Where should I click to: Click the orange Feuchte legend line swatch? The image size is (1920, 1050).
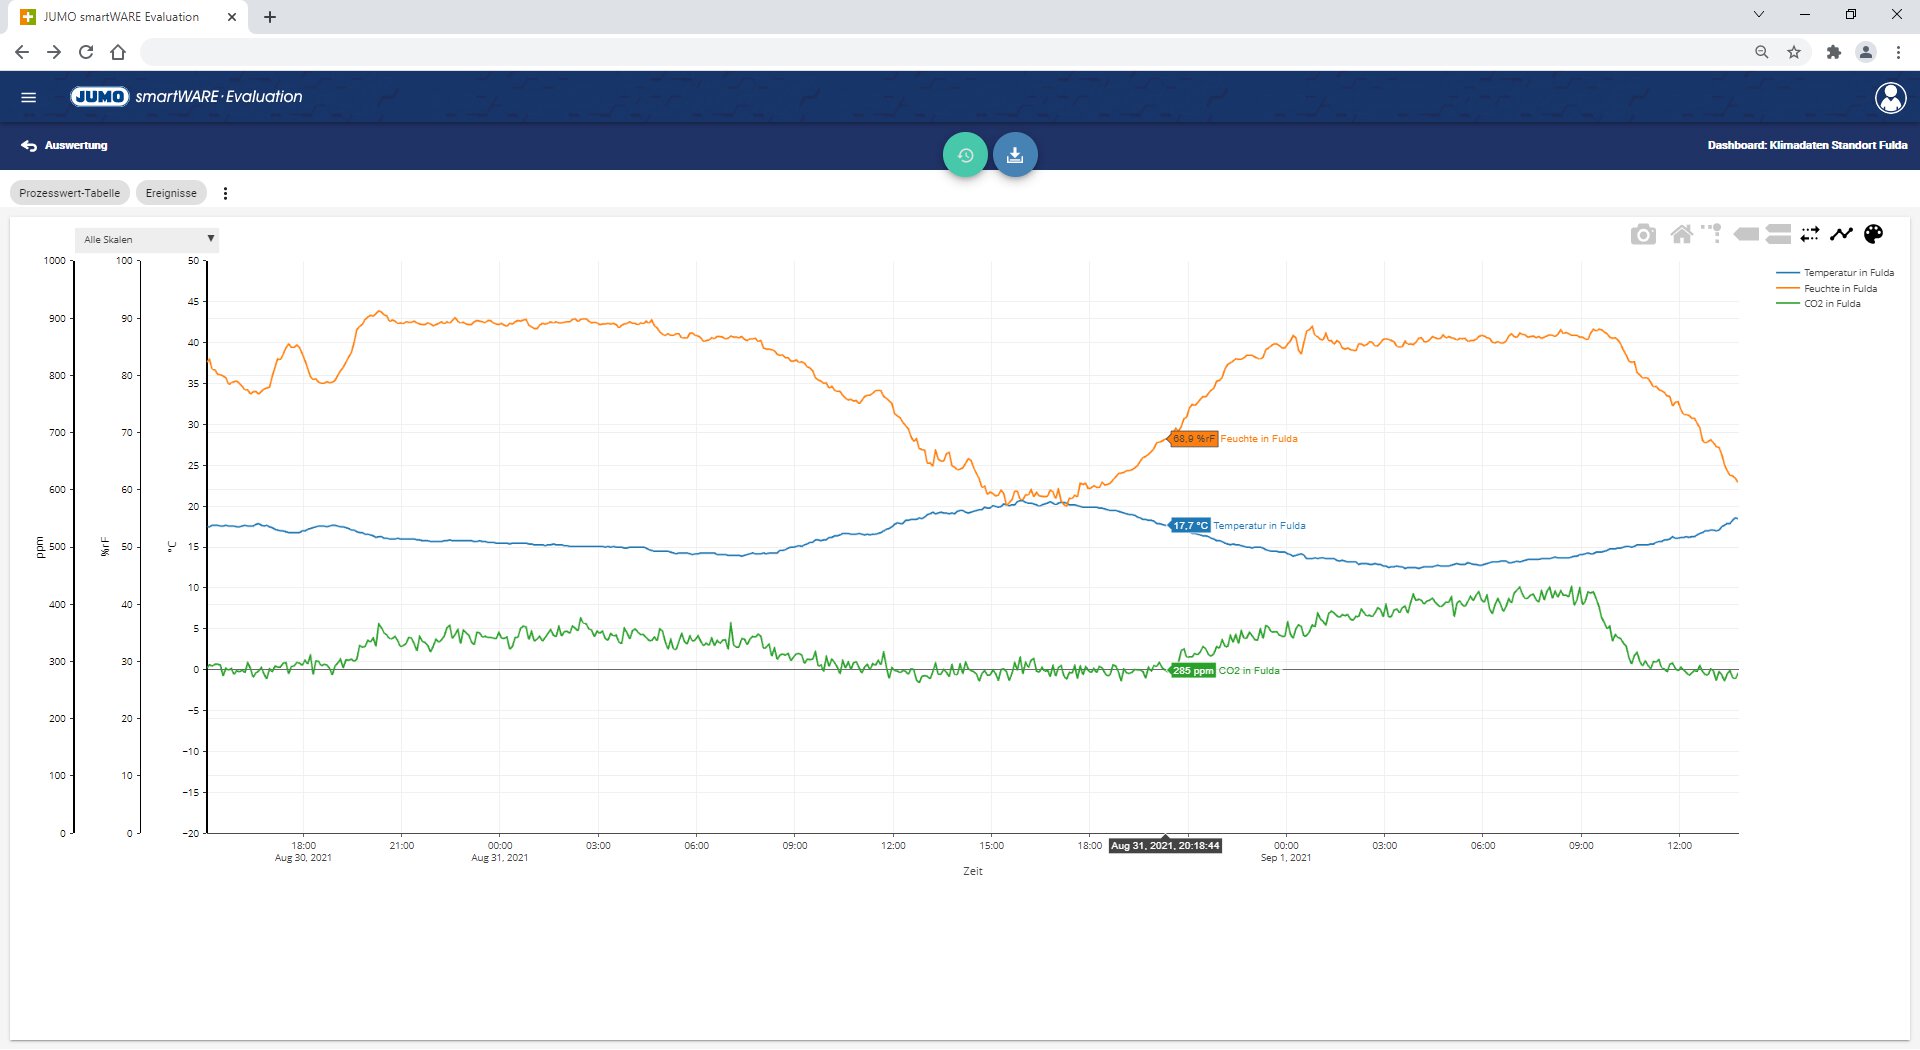click(1787, 288)
